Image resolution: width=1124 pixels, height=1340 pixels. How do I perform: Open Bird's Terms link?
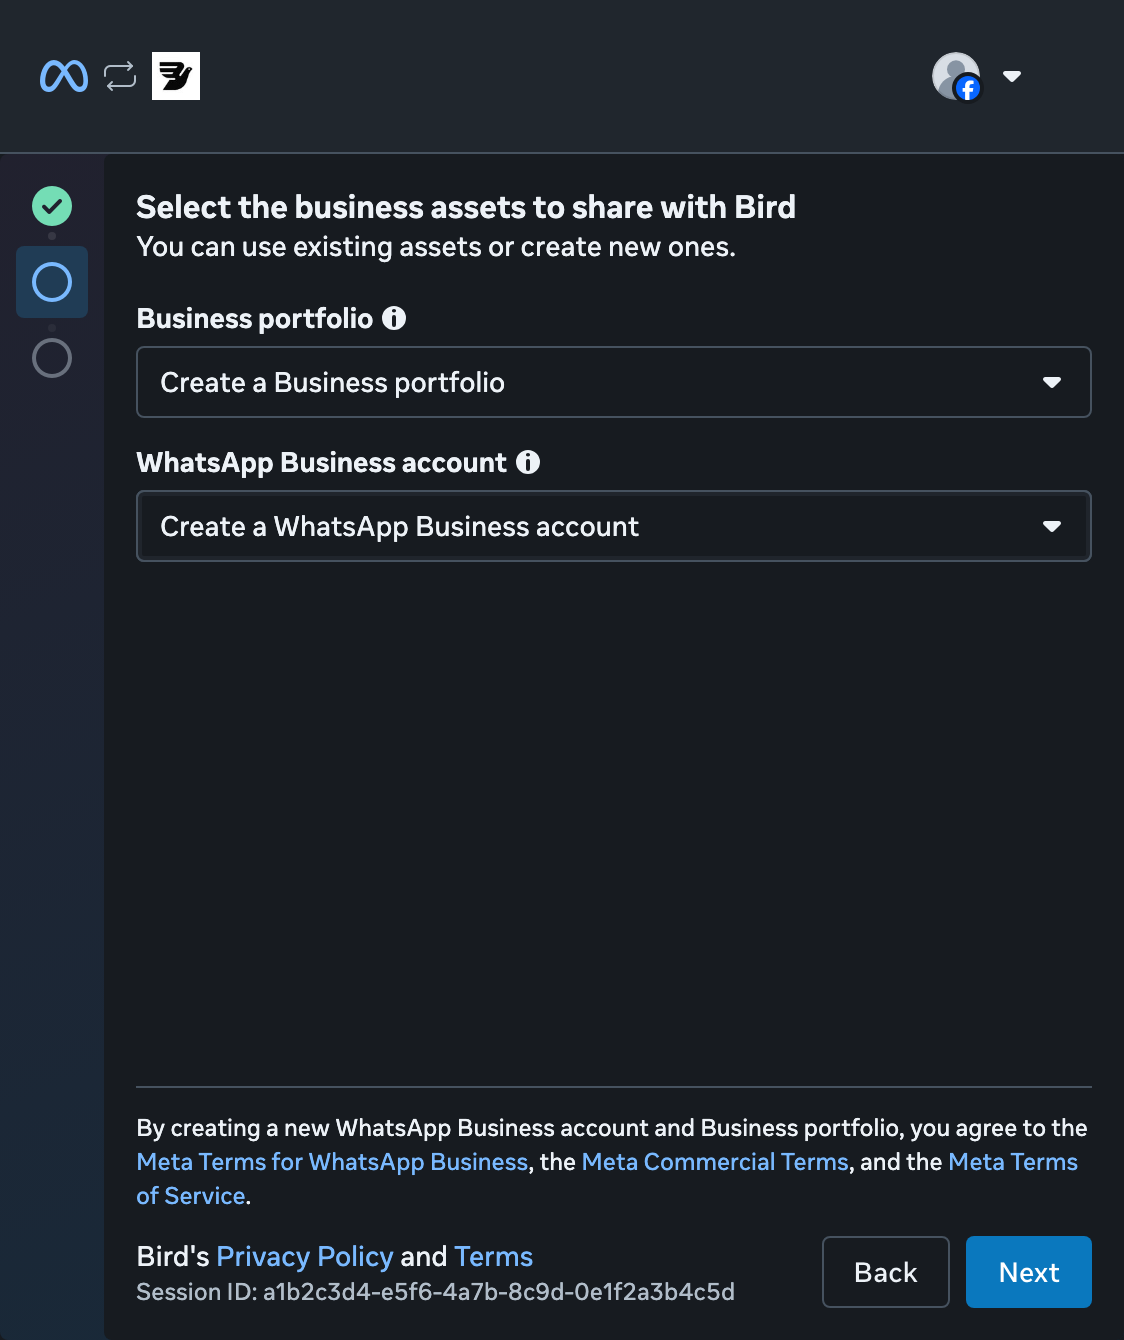(493, 1256)
